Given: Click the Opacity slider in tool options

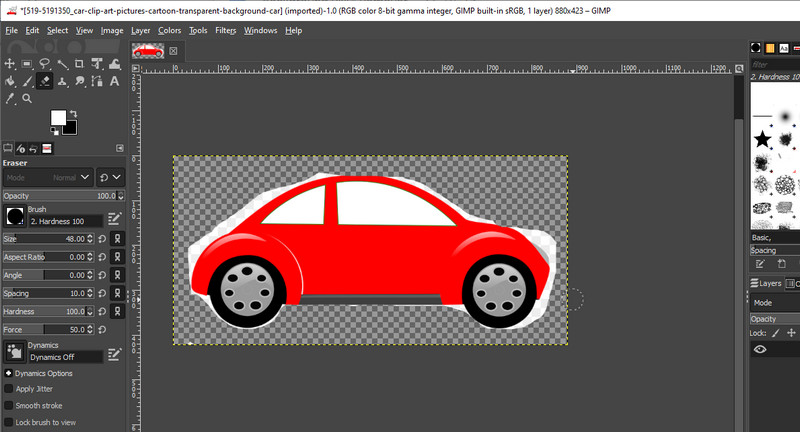Looking at the screenshot, I should (x=60, y=195).
